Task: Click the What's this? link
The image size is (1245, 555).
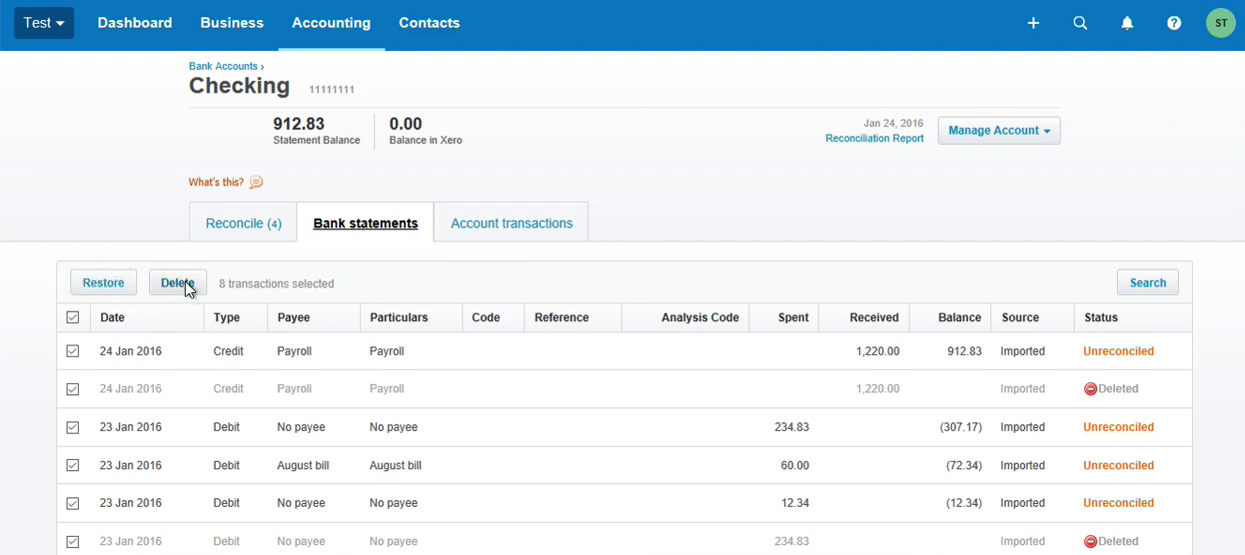Action: (216, 182)
